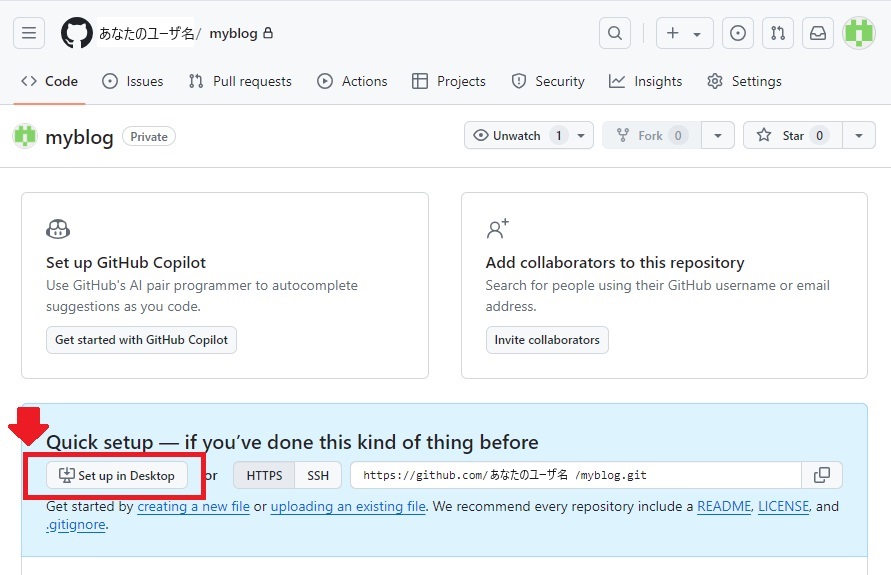Image resolution: width=891 pixels, height=575 pixels.
Task: Star the myblog repository
Action: tap(793, 135)
